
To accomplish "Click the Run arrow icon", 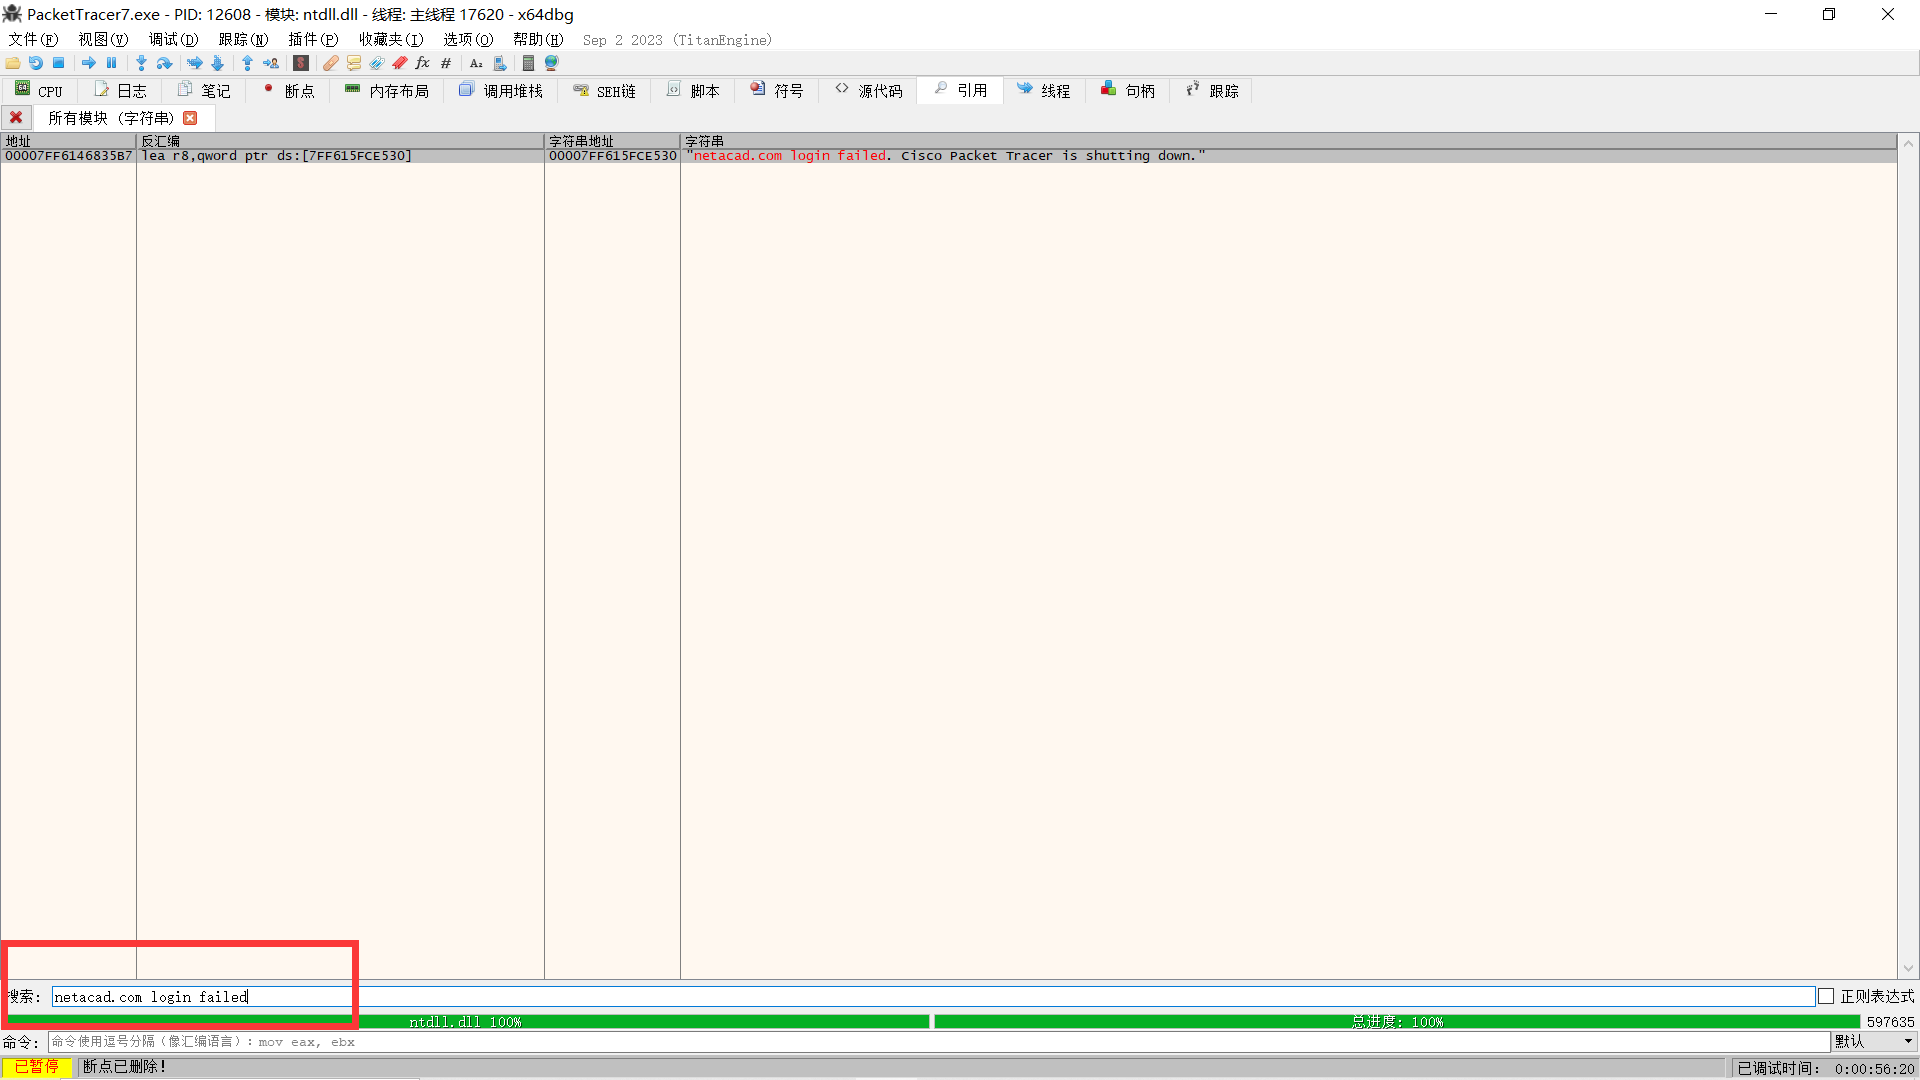I will coord(89,63).
